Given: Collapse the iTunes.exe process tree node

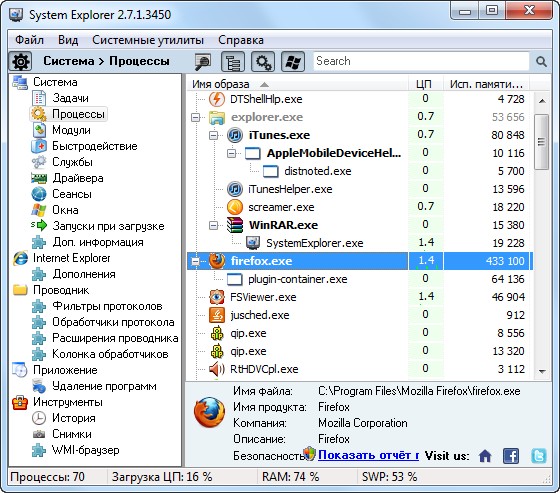Looking at the screenshot, I should tap(214, 135).
